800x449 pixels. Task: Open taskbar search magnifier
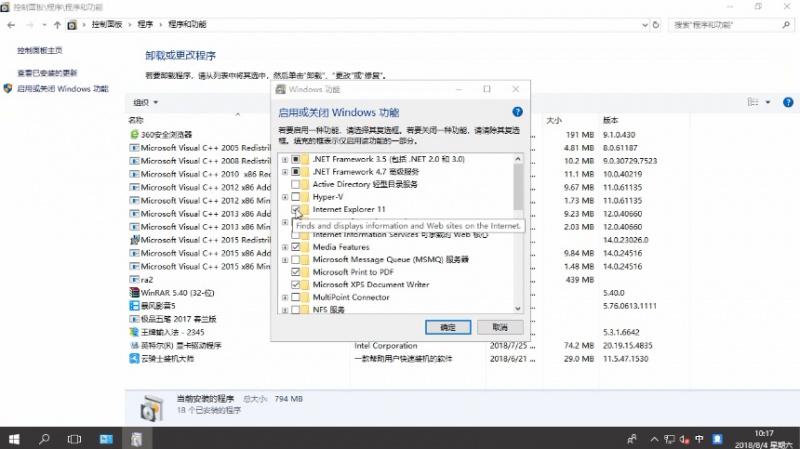point(44,439)
